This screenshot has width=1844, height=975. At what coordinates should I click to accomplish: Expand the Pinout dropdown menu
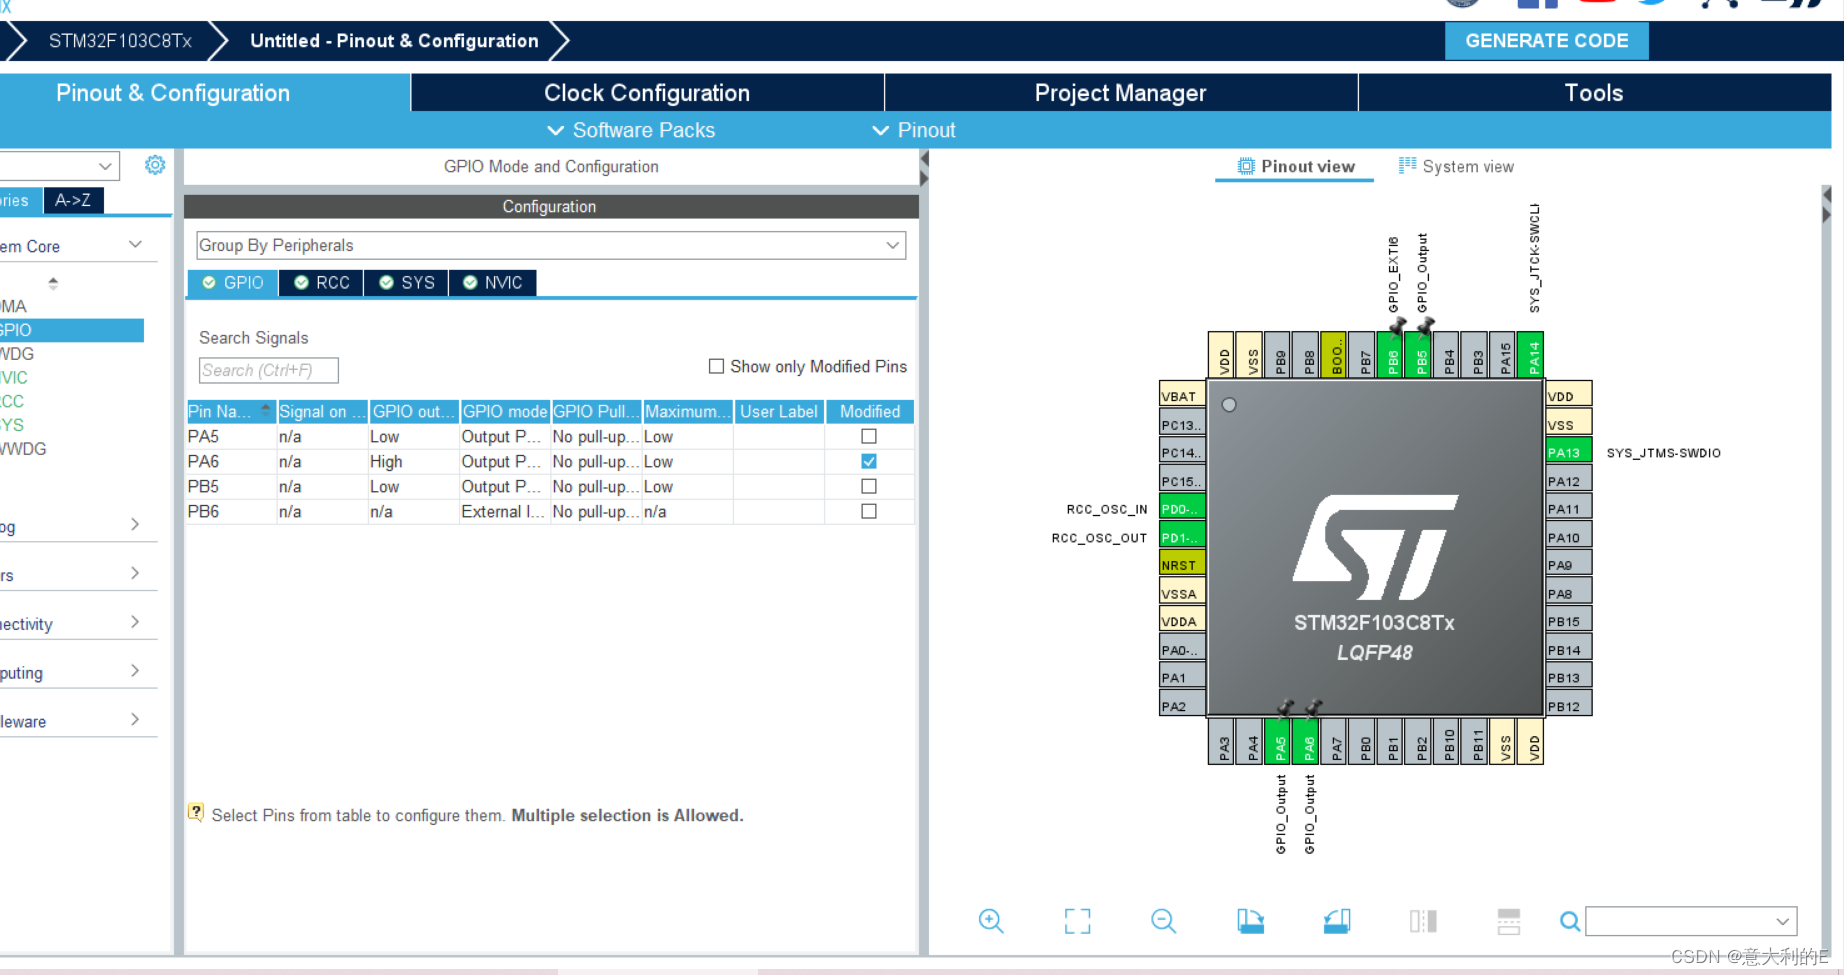point(914,130)
